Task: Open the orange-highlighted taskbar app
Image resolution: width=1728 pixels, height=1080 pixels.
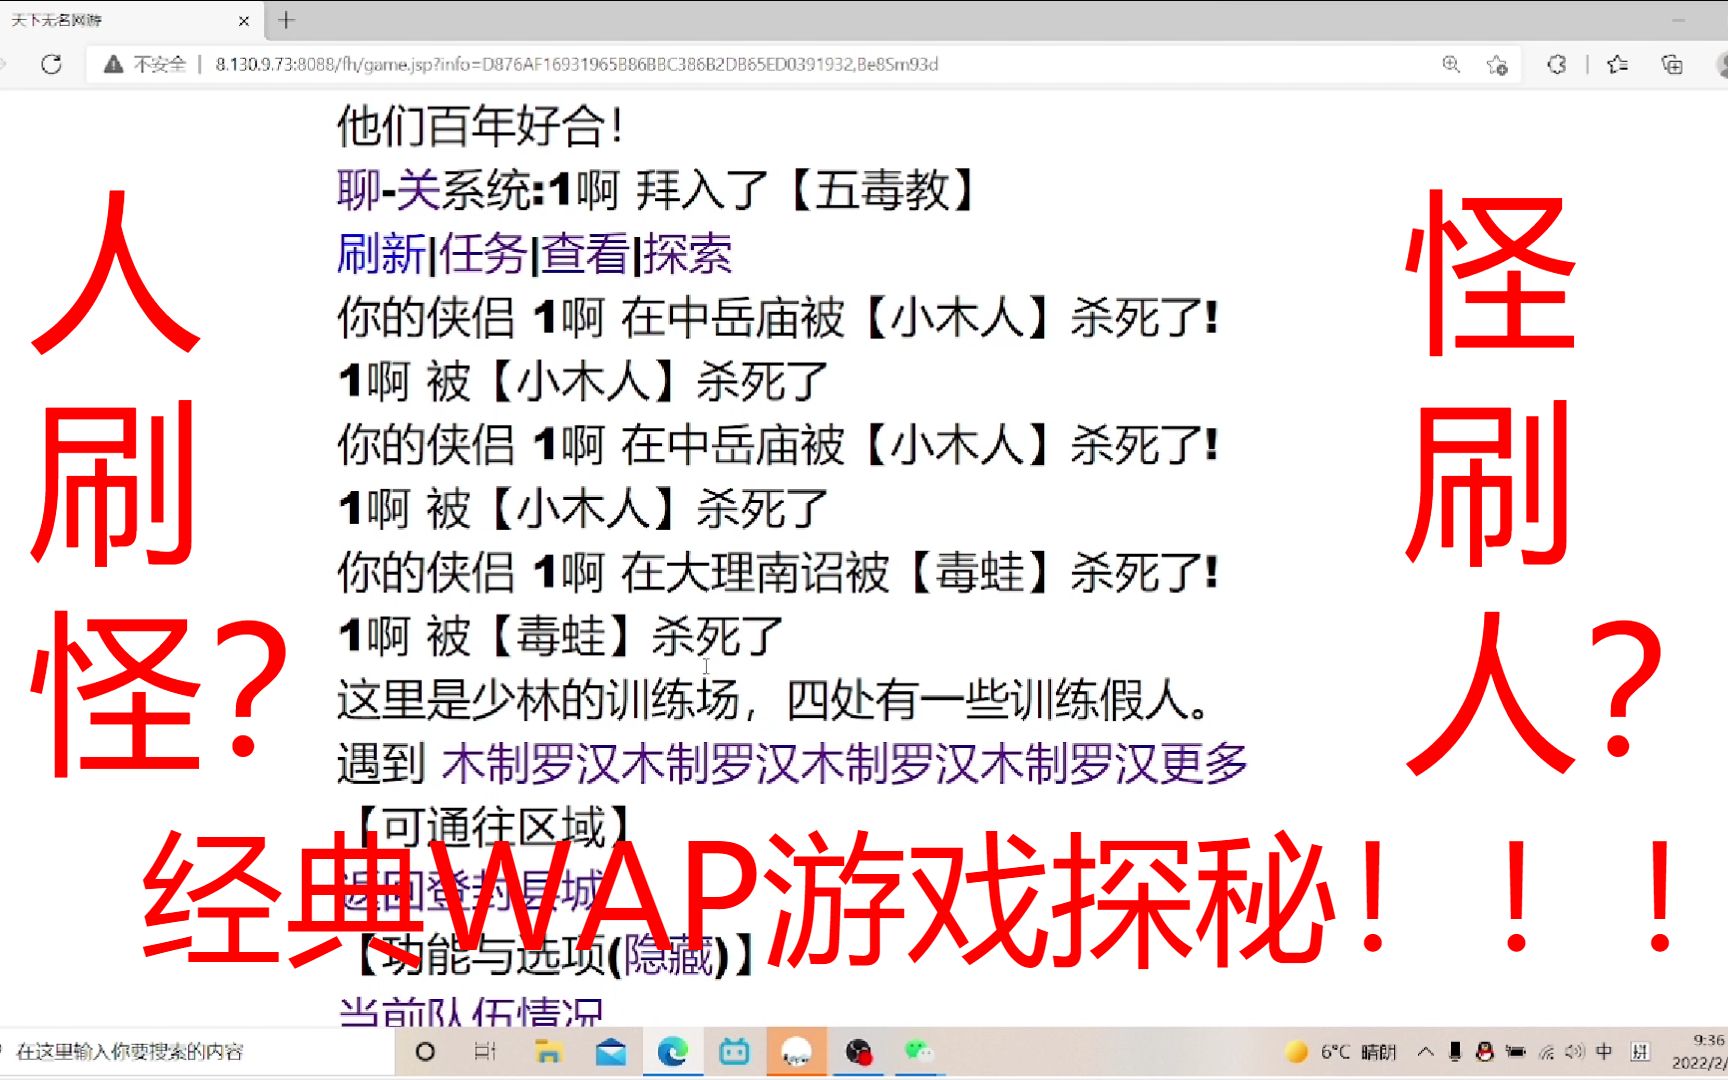Action: pos(797,1052)
